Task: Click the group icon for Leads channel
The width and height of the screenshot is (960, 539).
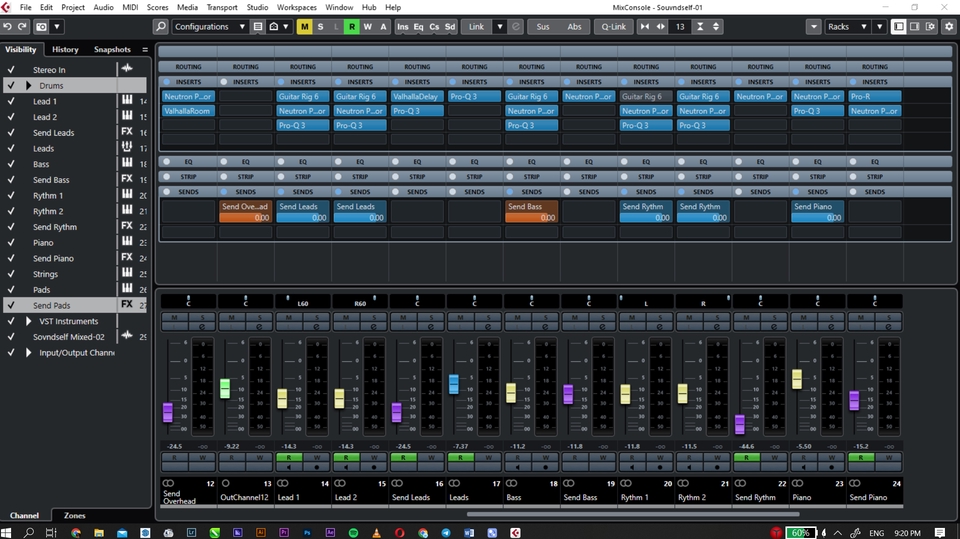Action: [x=127, y=147]
